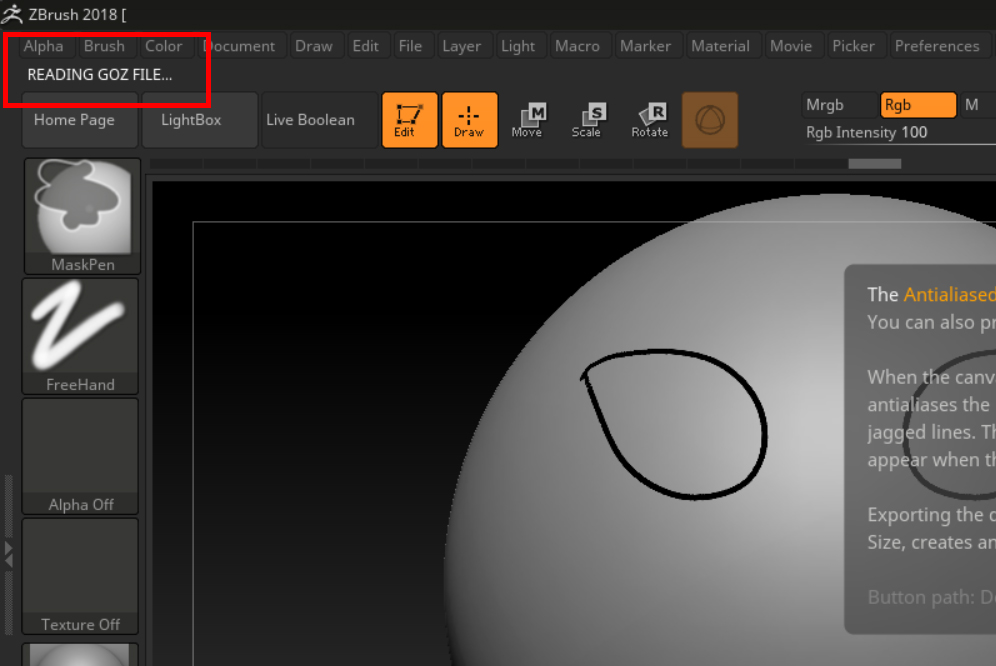Open the Alpha Off selector
The height and width of the screenshot is (666, 996).
(x=80, y=456)
